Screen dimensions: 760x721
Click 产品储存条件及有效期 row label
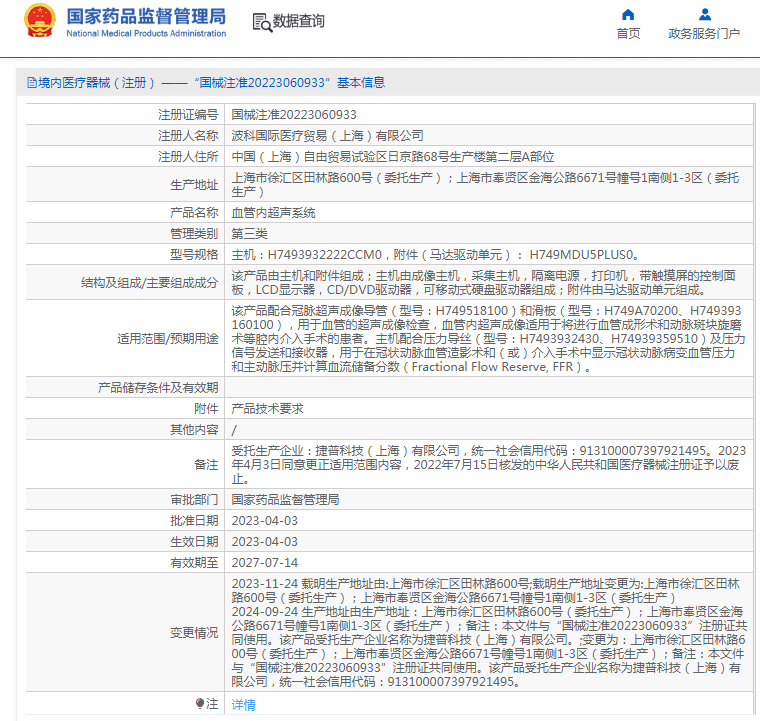pyautogui.click(x=158, y=388)
